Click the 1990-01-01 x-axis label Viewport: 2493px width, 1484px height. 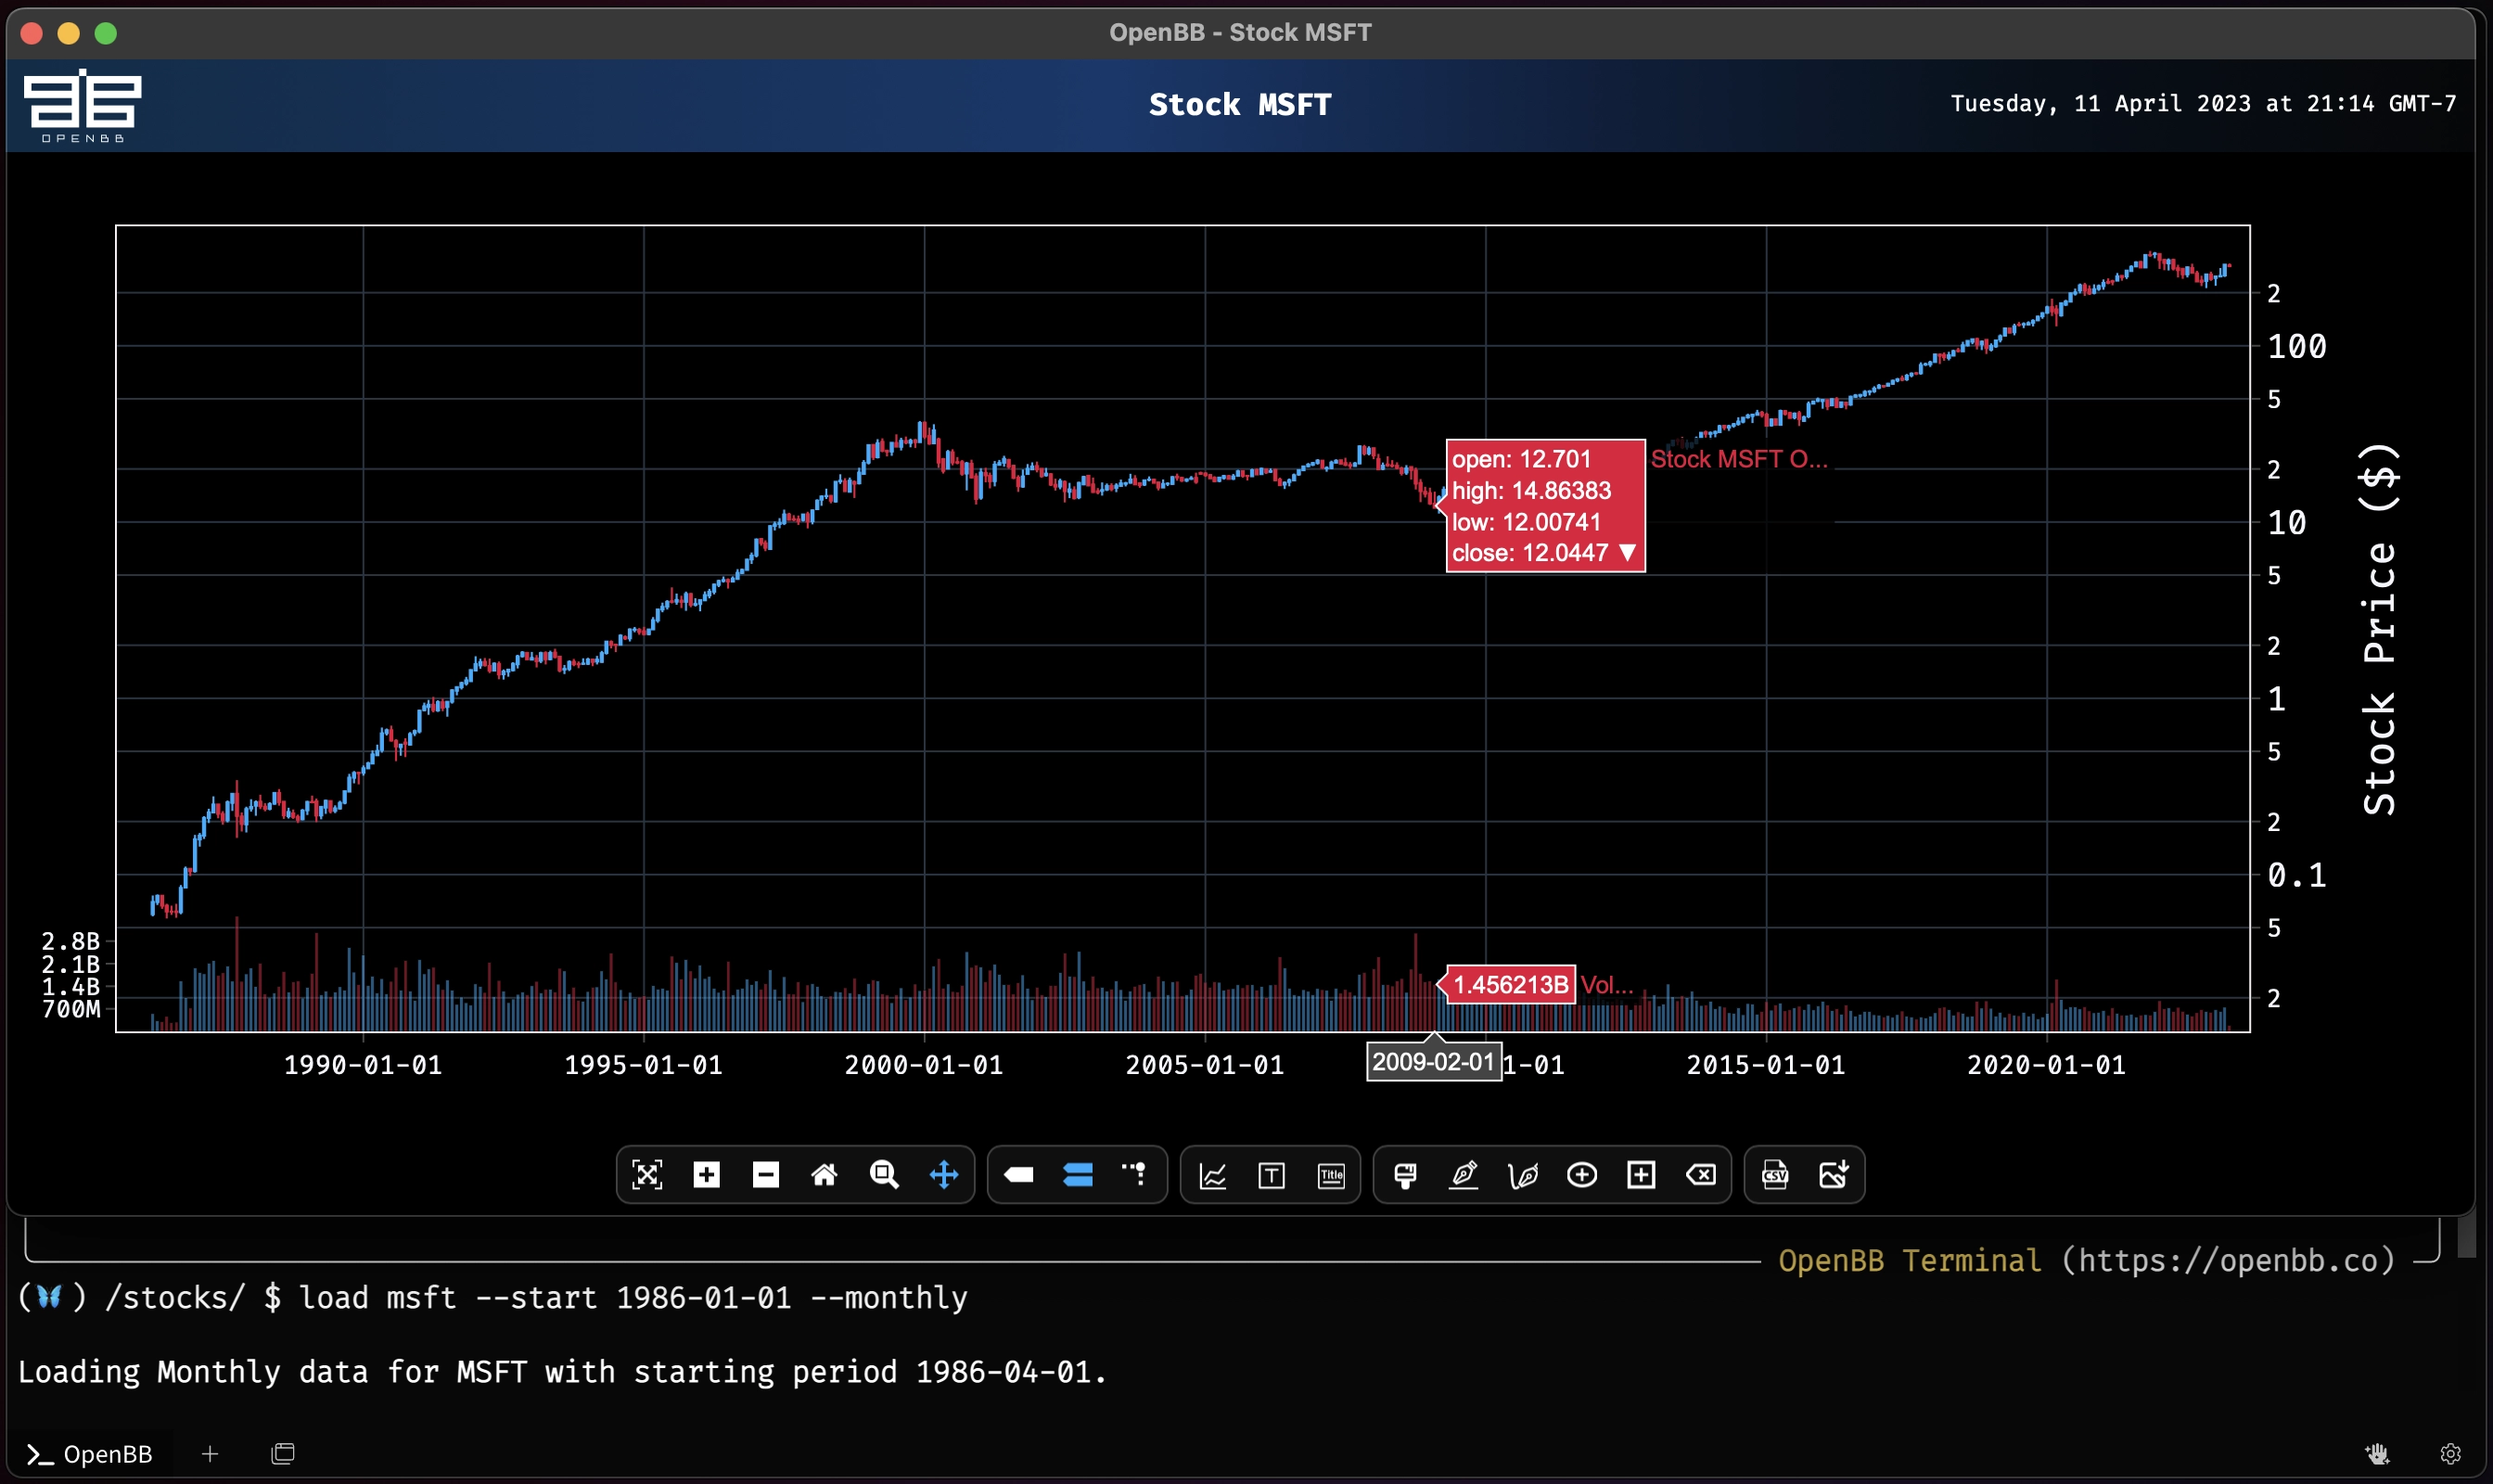pos(363,1065)
